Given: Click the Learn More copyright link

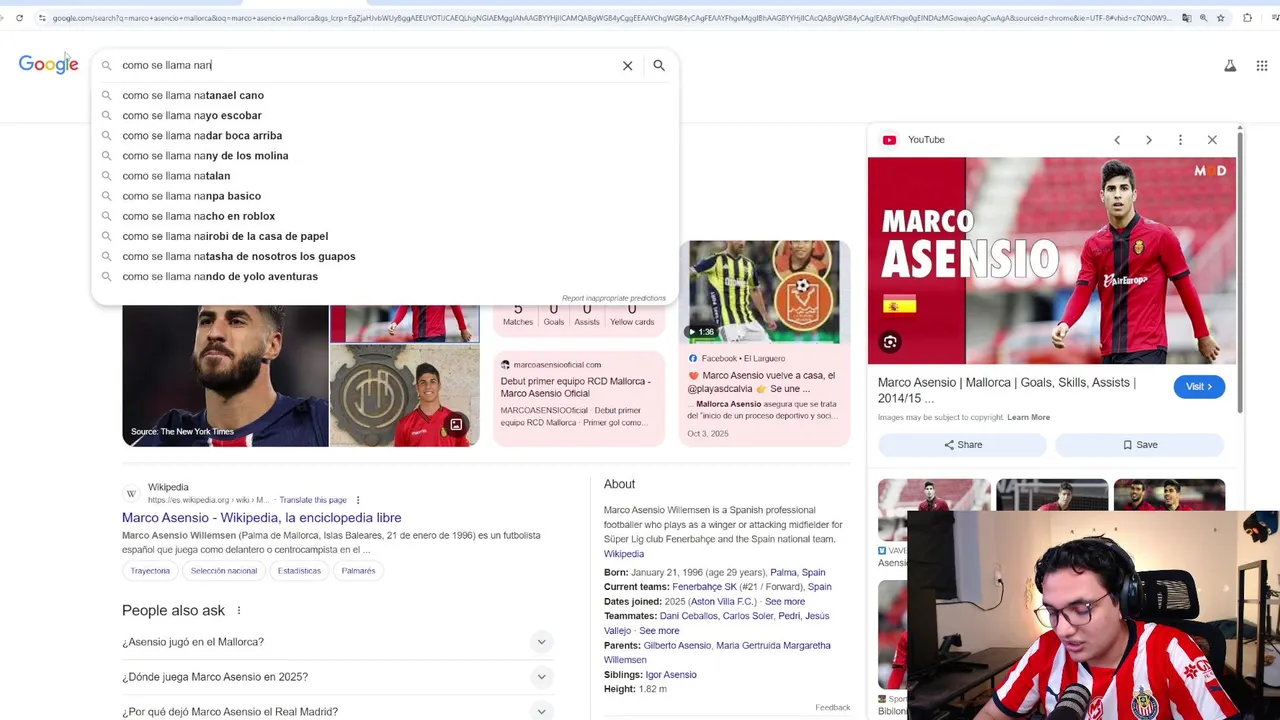Looking at the screenshot, I should coord(1028,417).
